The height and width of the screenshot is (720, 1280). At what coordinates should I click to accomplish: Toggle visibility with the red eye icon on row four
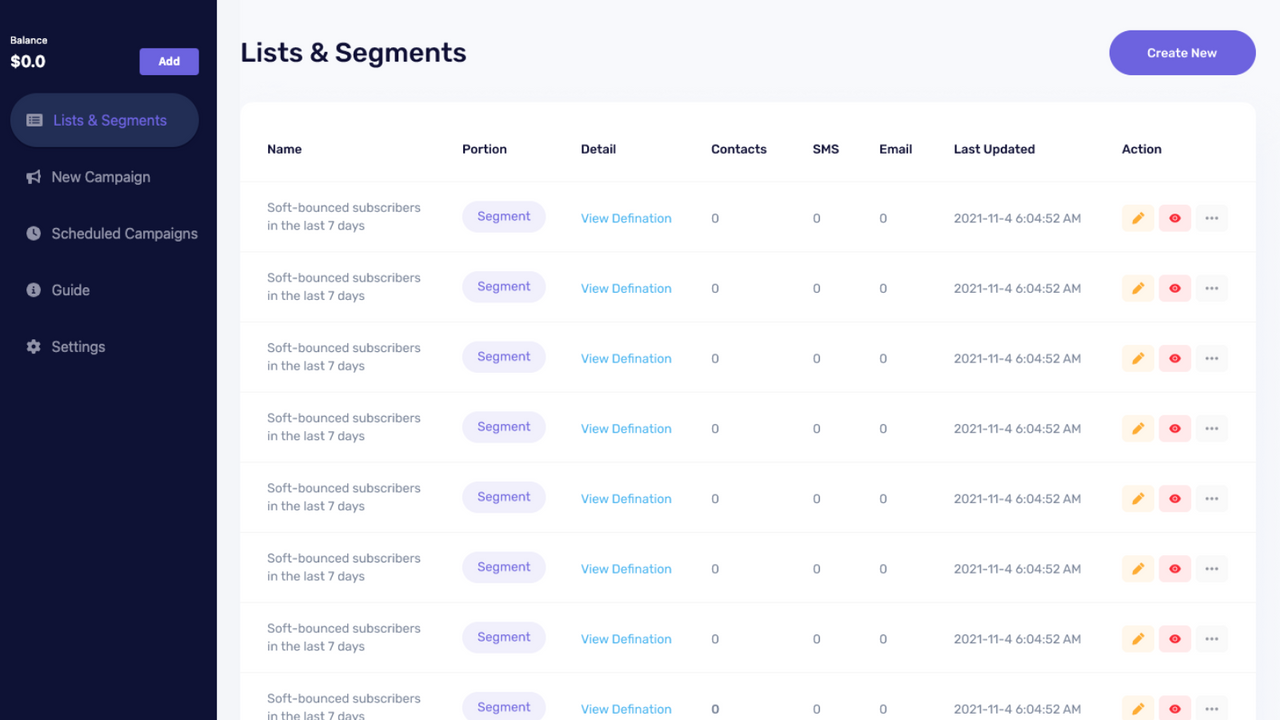click(x=1174, y=427)
